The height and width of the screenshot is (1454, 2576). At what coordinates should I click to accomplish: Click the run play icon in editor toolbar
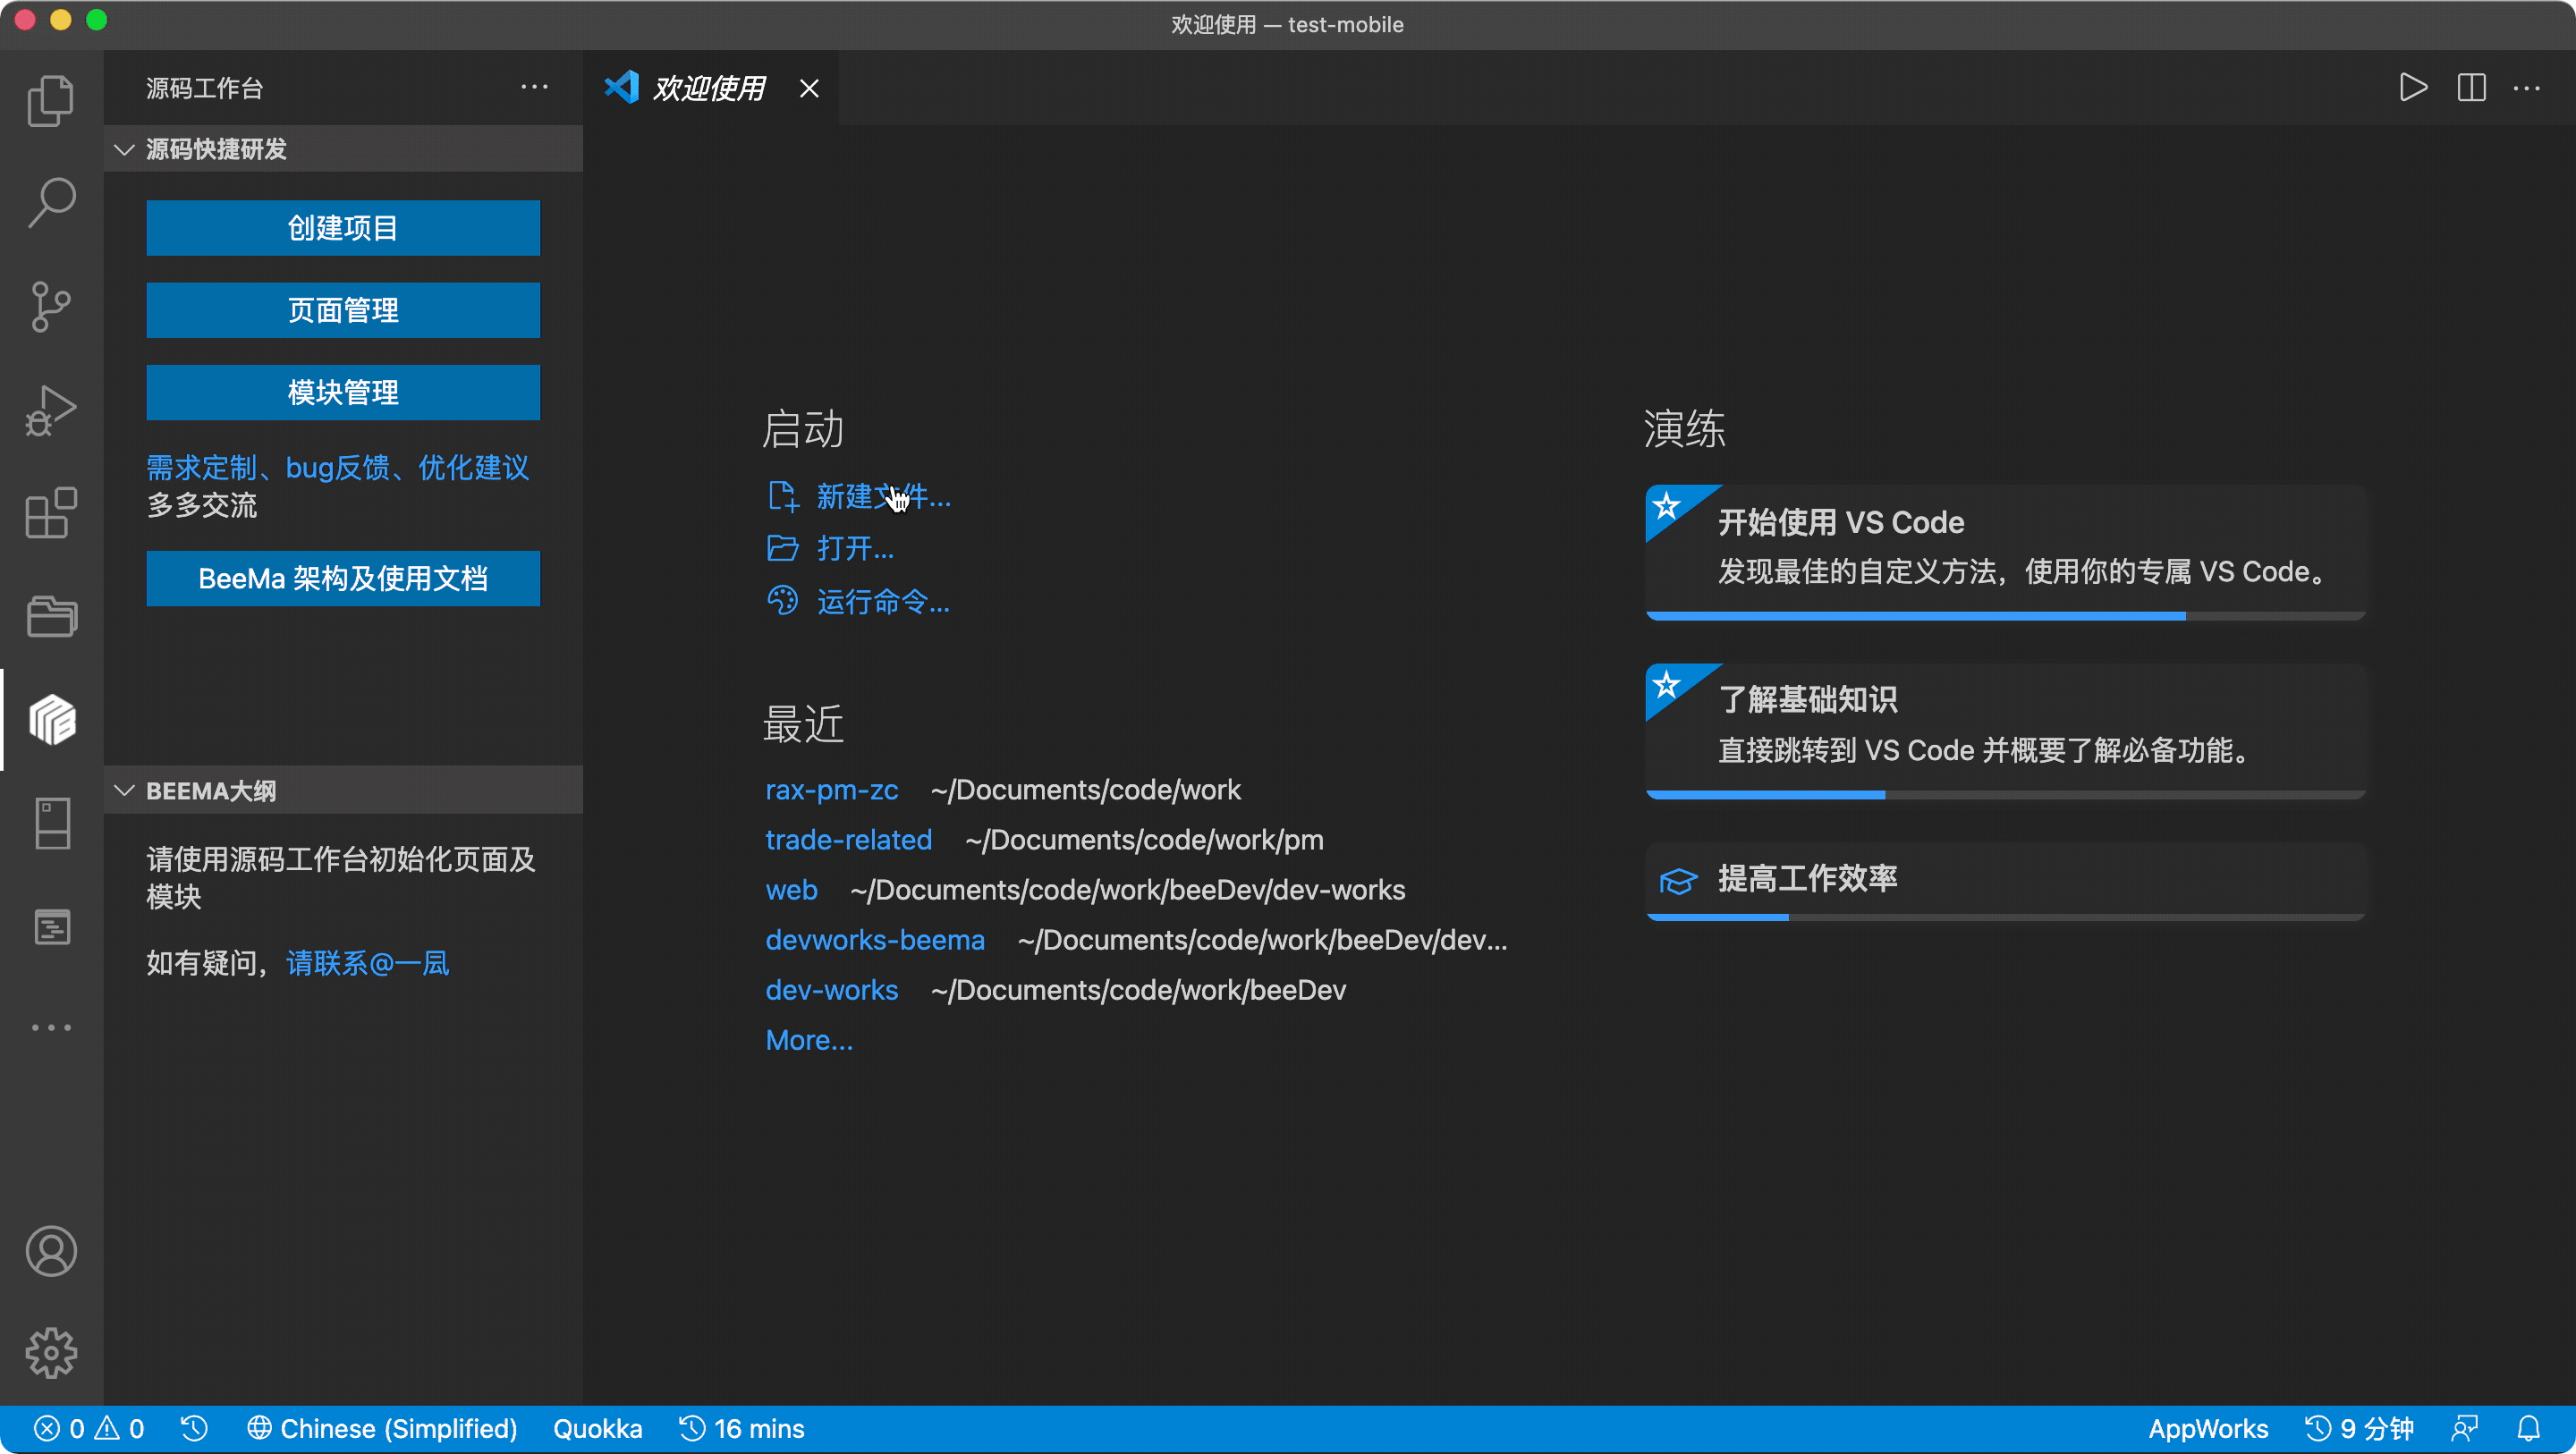2413,88
